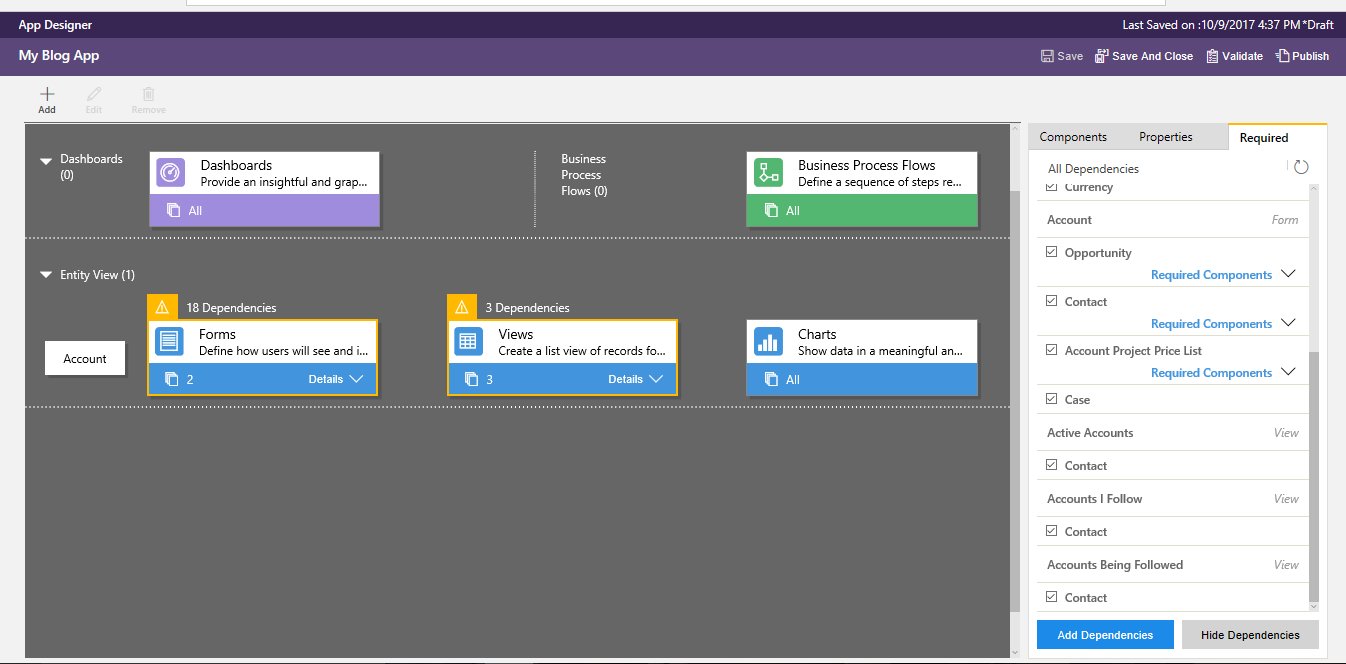Uncheck the Case dependency checkbox

click(1051, 399)
